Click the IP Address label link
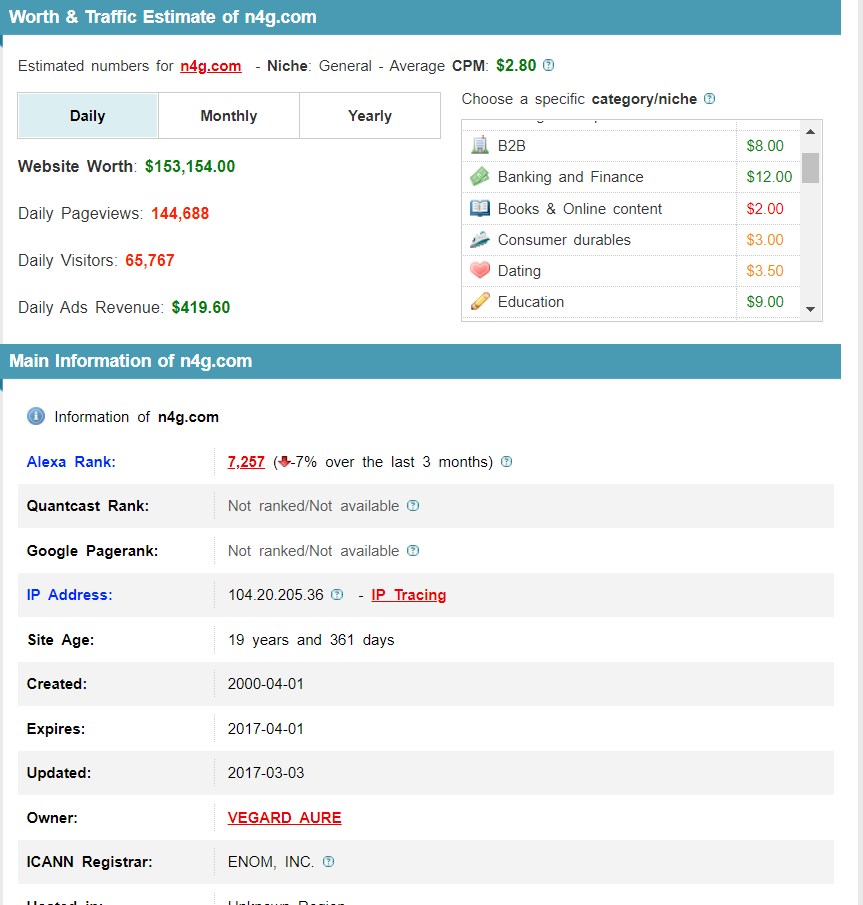Image resolution: width=863 pixels, height=905 pixels. click(x=69, y=595)
